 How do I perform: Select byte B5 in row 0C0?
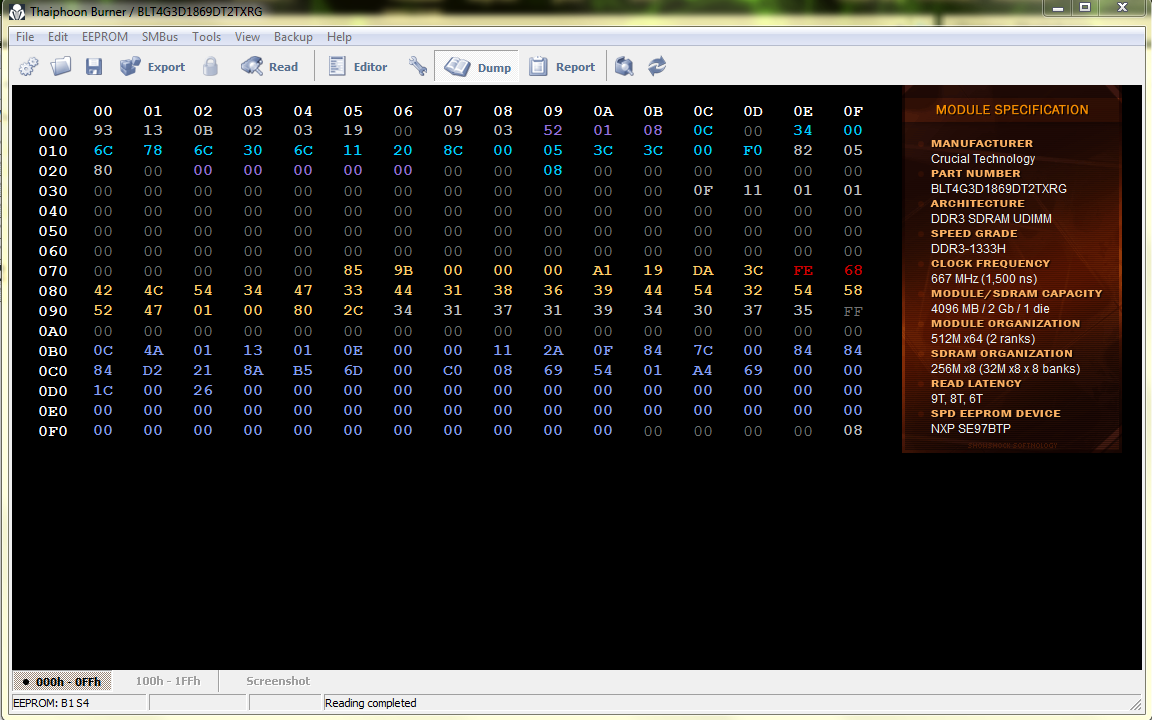pyautogui.click(x=303, y=370)
